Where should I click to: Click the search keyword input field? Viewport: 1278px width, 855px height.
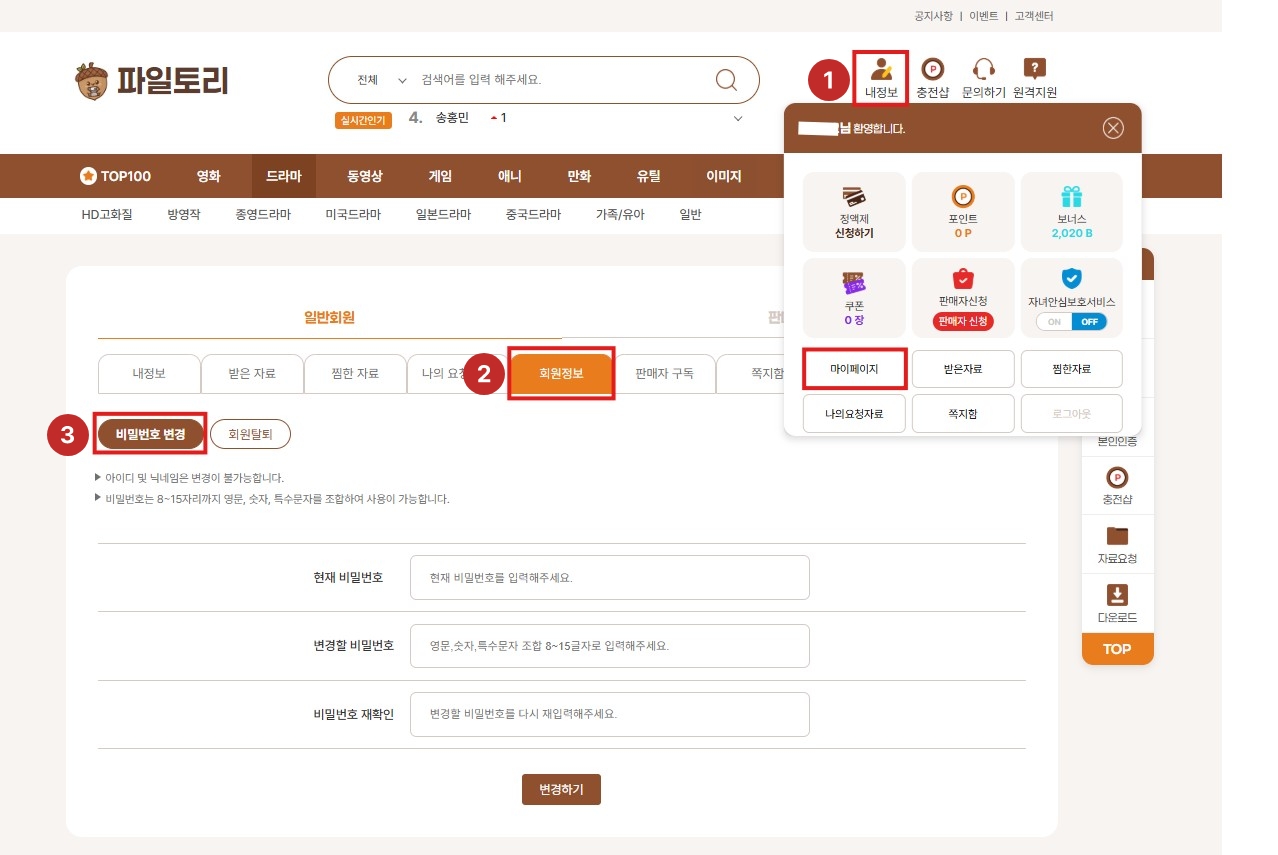[560, 80]
